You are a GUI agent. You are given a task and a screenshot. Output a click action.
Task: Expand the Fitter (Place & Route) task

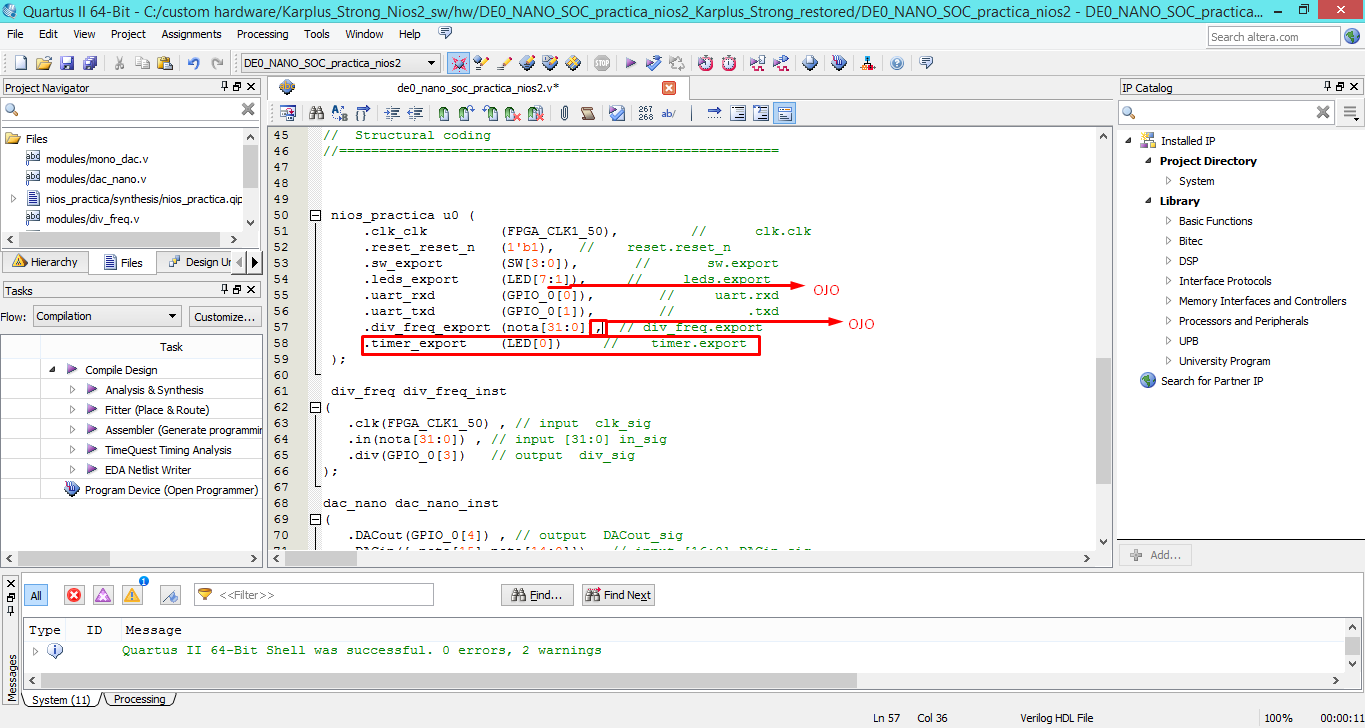coord(72,410)
